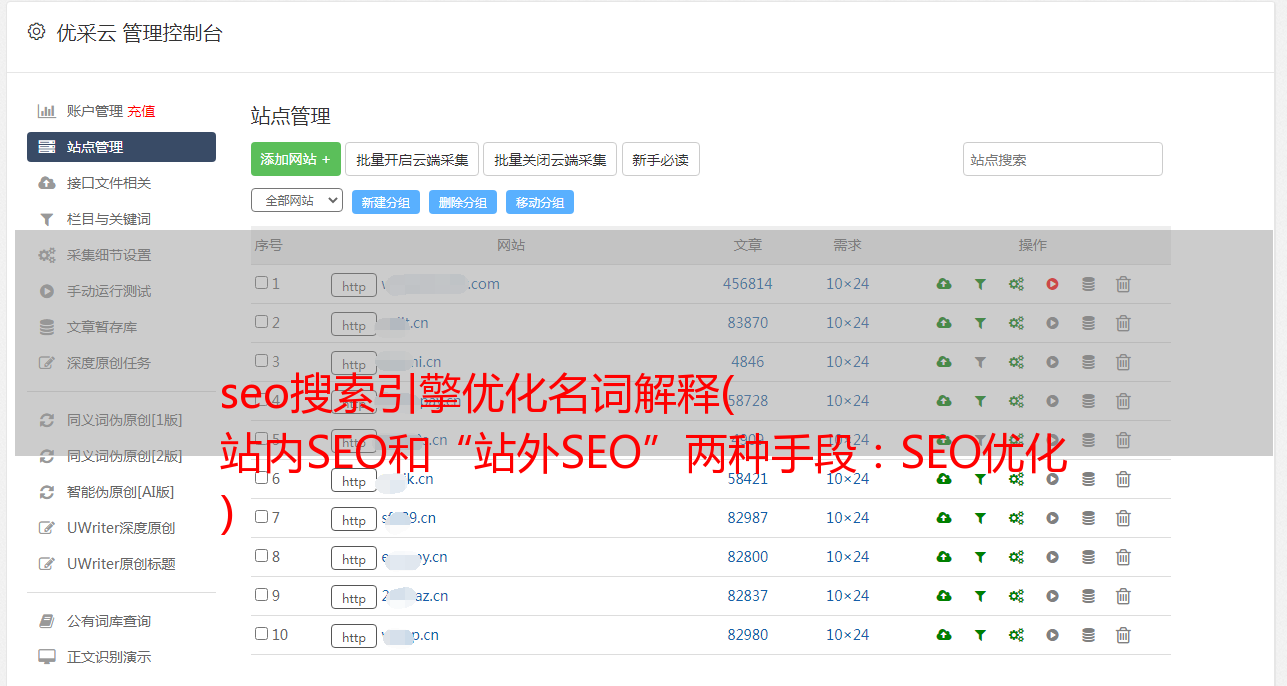Click cloud upload icon in row 2
Viewport: 1287px width, 686px height.
(944, 323)
